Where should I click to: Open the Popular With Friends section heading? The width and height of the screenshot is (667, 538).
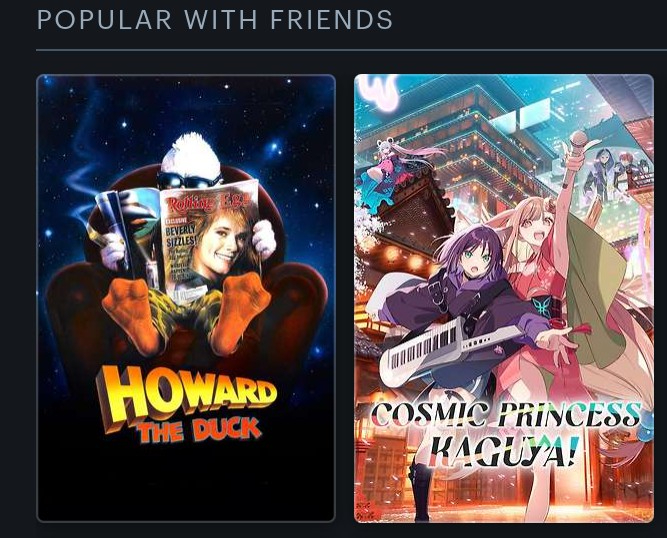[215, 20]
